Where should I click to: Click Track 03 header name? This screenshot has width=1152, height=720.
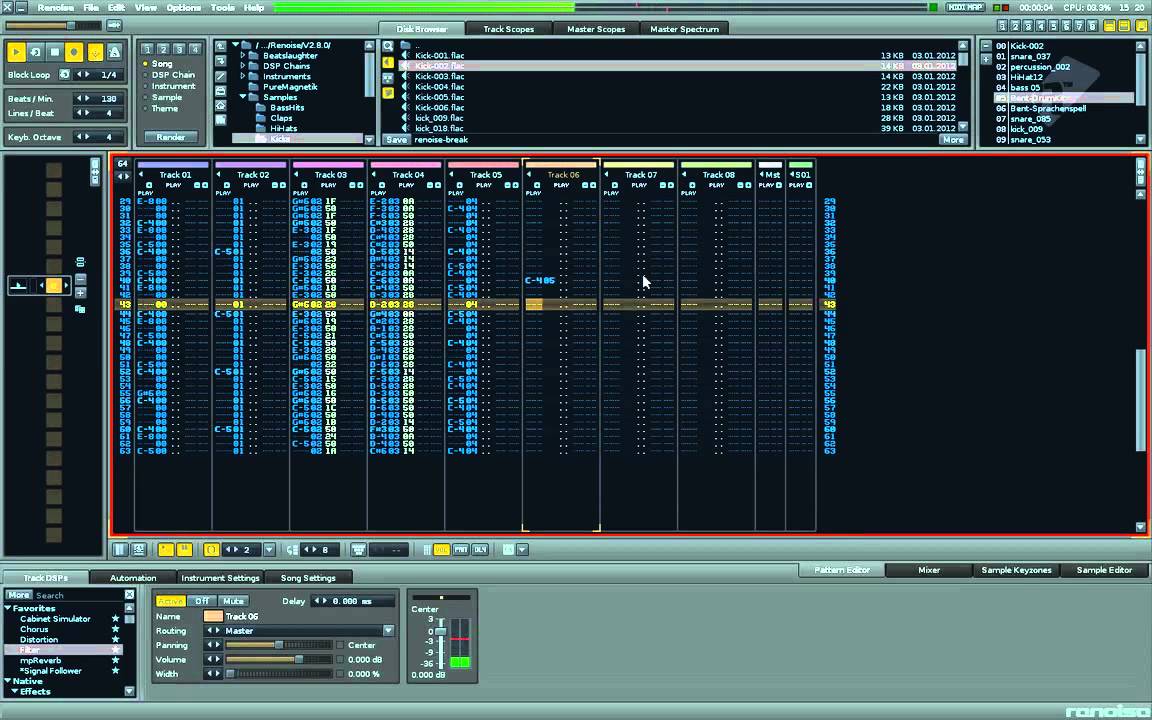pos(331,175)
